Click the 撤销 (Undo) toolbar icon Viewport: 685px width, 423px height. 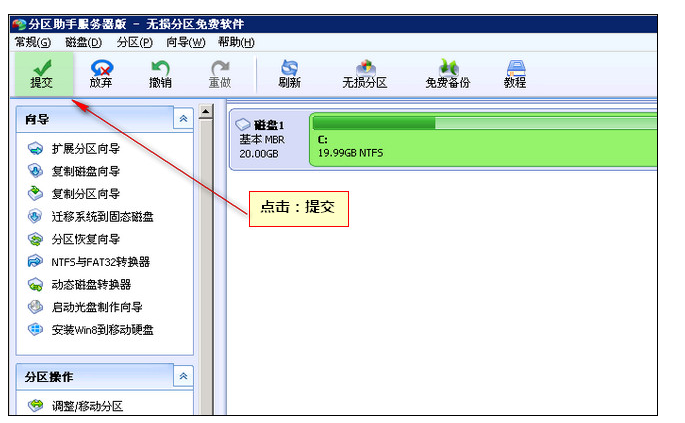160,73
